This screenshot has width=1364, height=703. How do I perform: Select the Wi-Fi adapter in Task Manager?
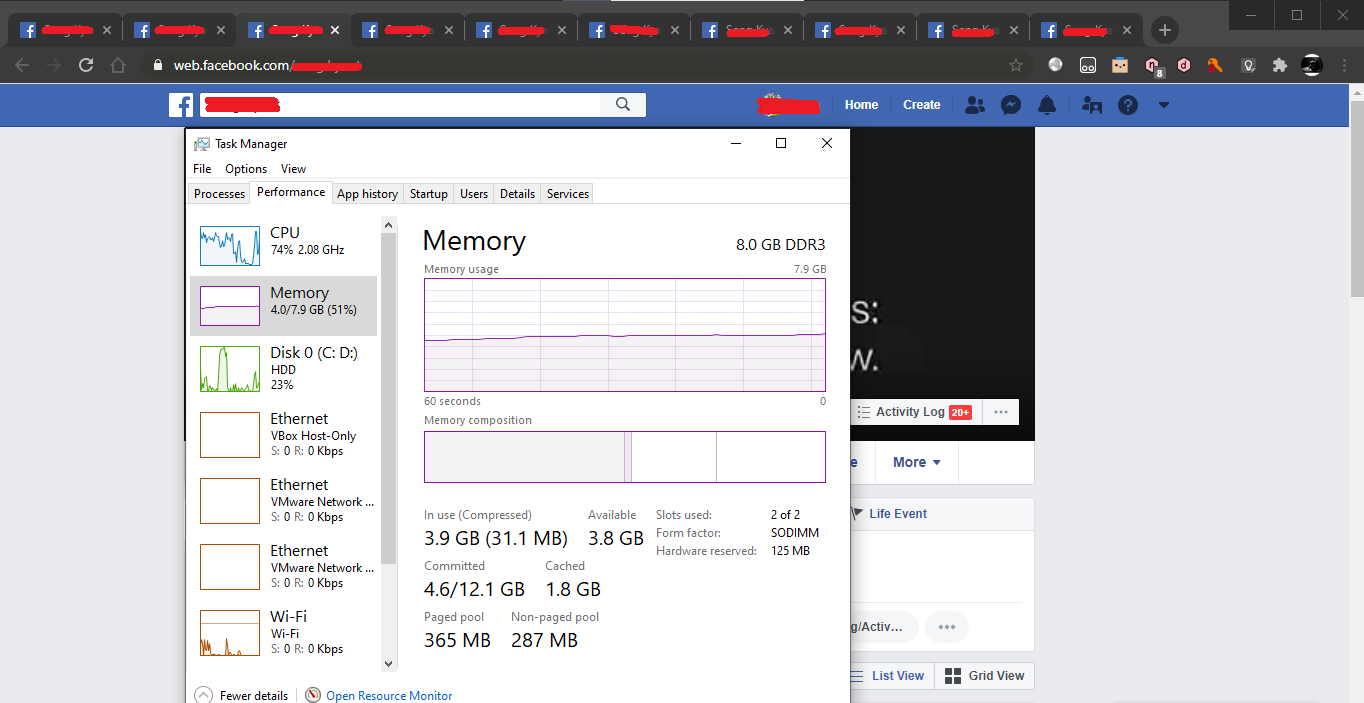(x=284, y=632)
